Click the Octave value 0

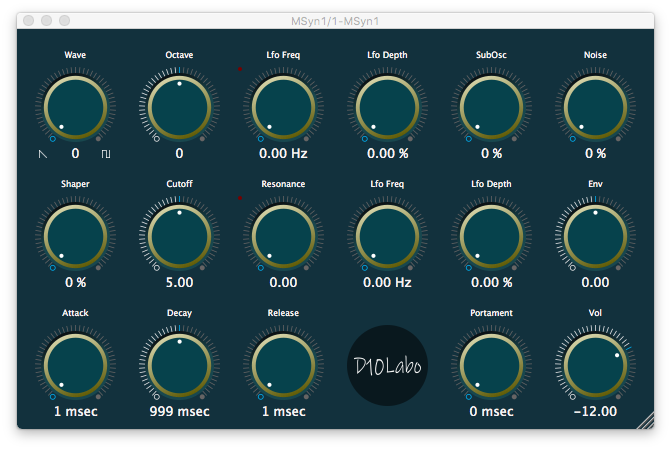(x=179, y=154)
